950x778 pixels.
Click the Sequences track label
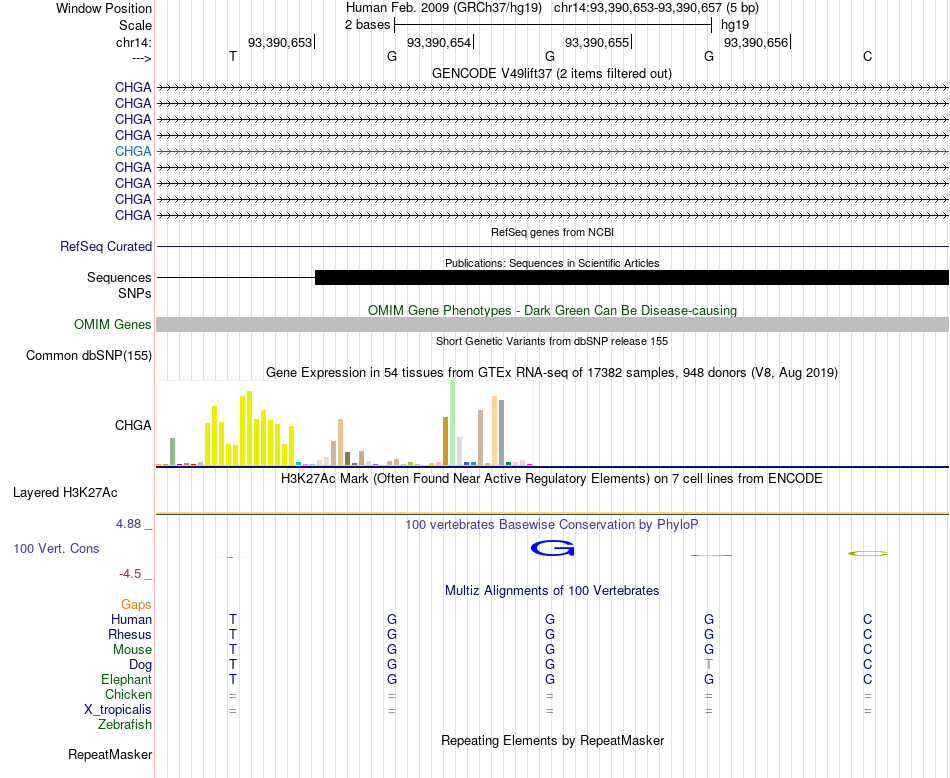[x=119, y=278]
